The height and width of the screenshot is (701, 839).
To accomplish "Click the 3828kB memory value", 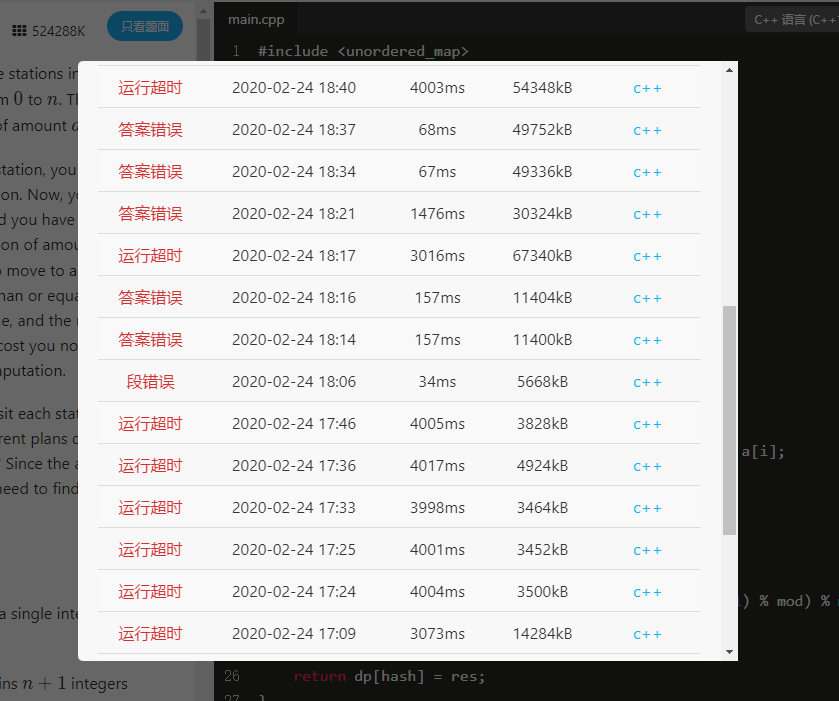I will coord(543,424).
